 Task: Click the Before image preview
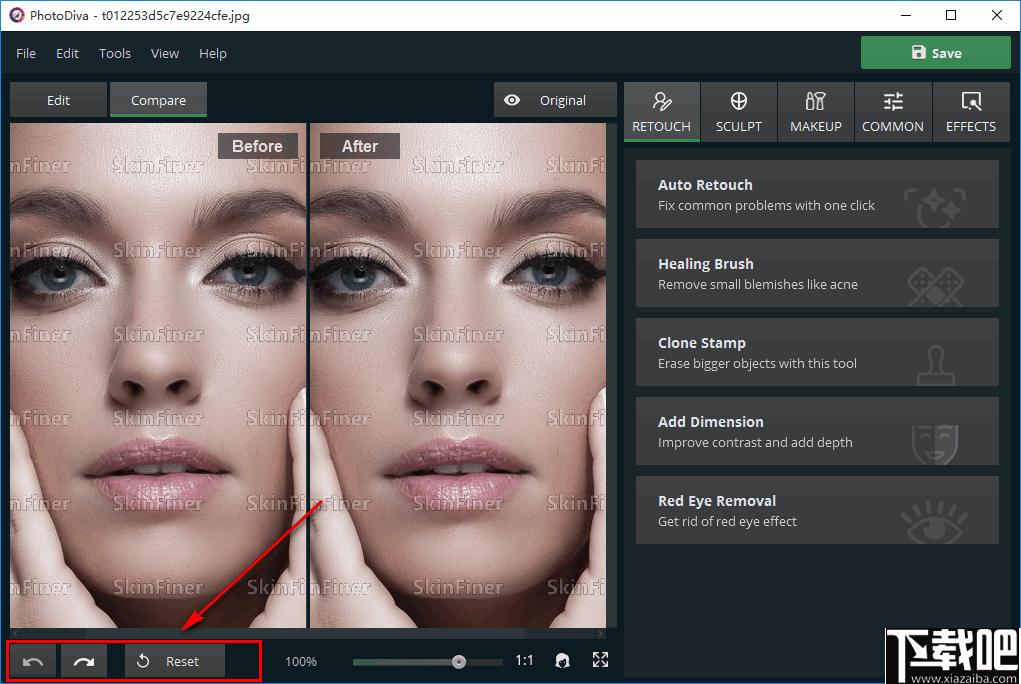click(x=158, y=375)
